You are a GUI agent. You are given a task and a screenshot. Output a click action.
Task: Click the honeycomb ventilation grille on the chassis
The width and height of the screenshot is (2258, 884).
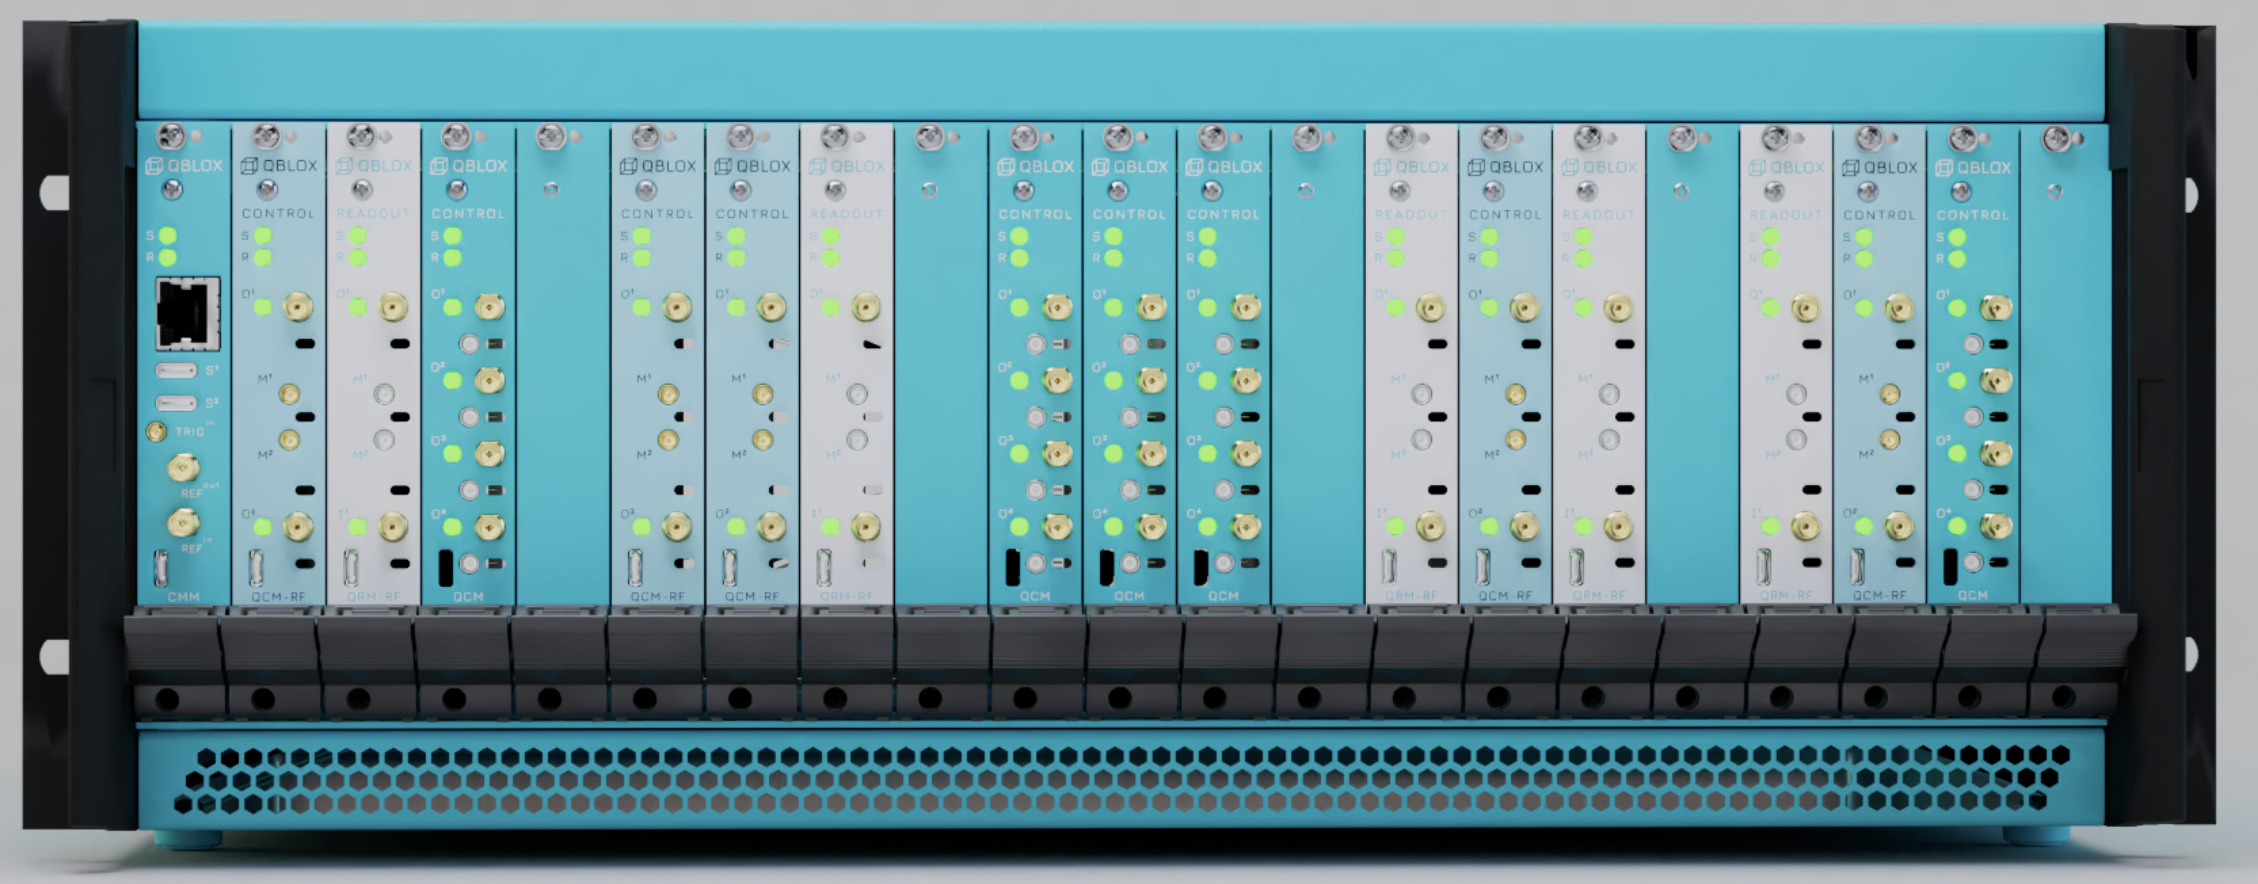point(1122,778)
